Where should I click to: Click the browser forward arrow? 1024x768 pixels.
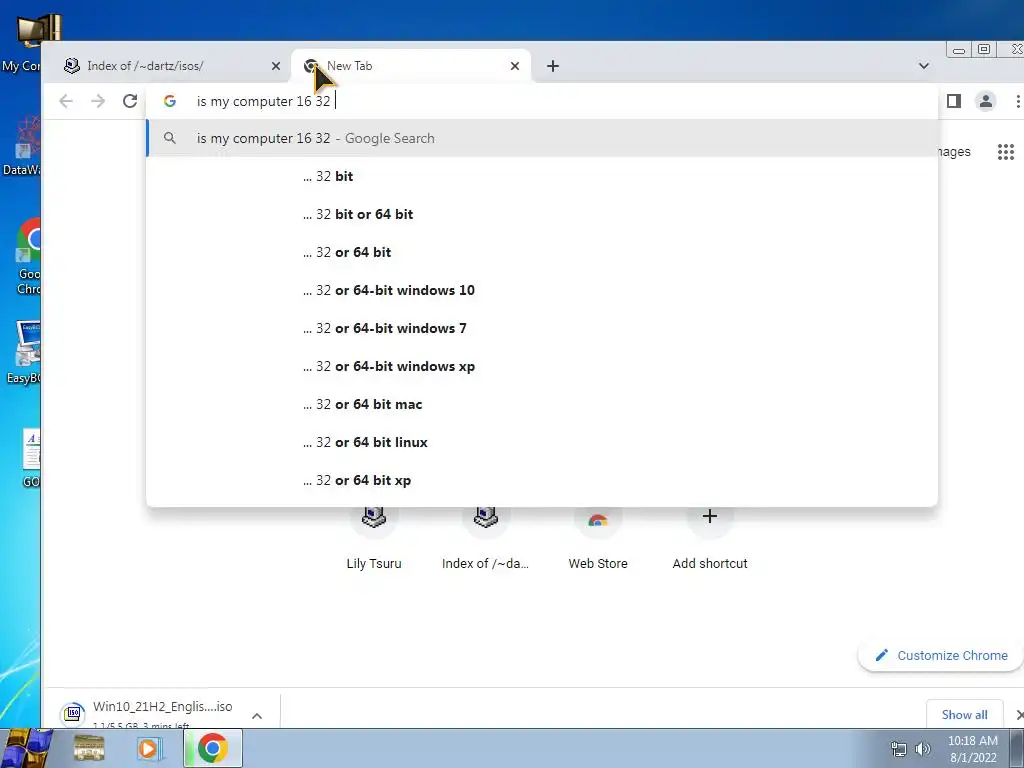point(98,101)
